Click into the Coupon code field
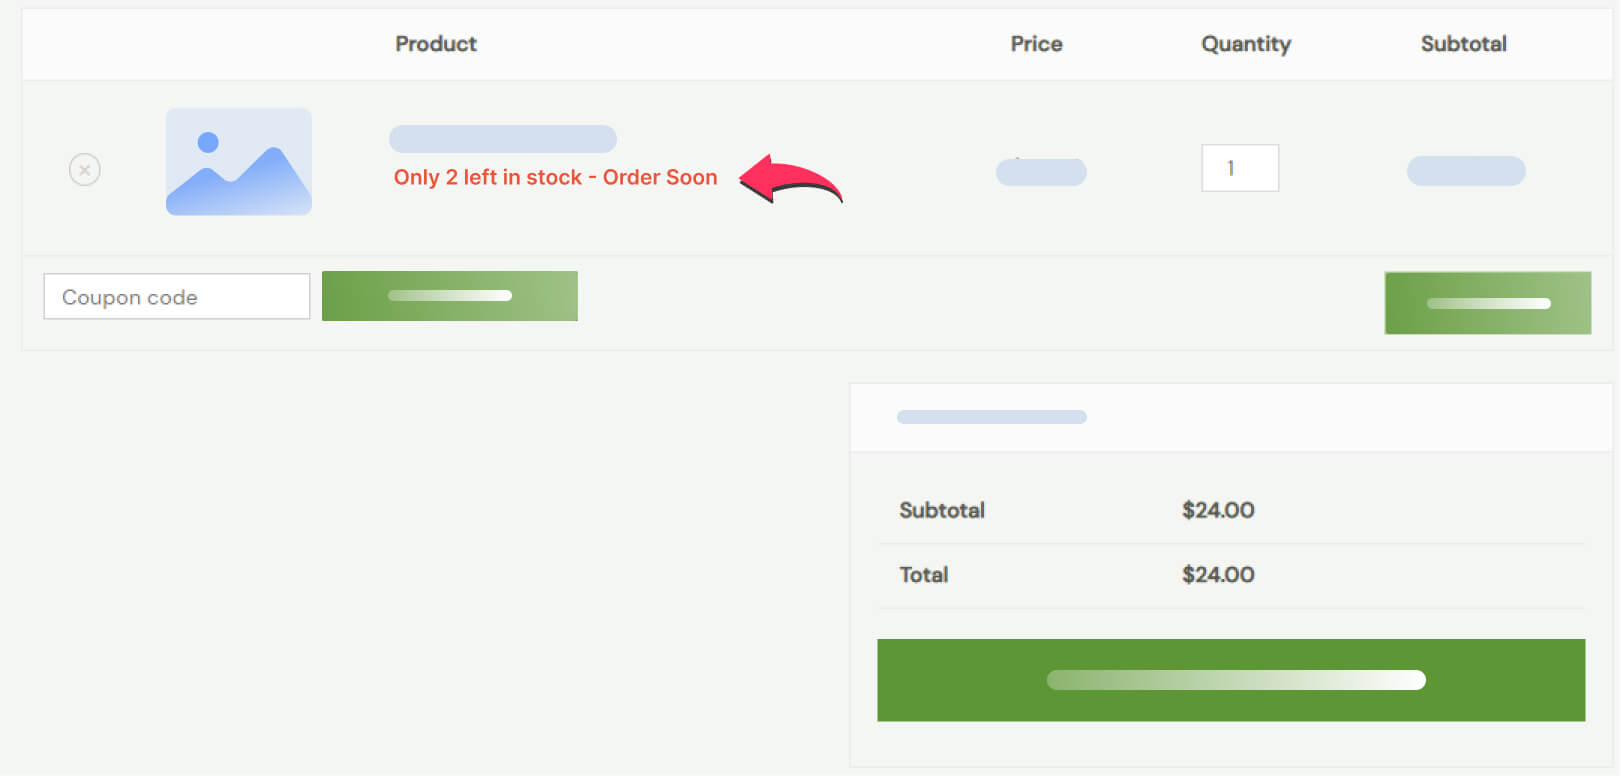Viewport: 1621px width, 776px height. pos(177,297)
